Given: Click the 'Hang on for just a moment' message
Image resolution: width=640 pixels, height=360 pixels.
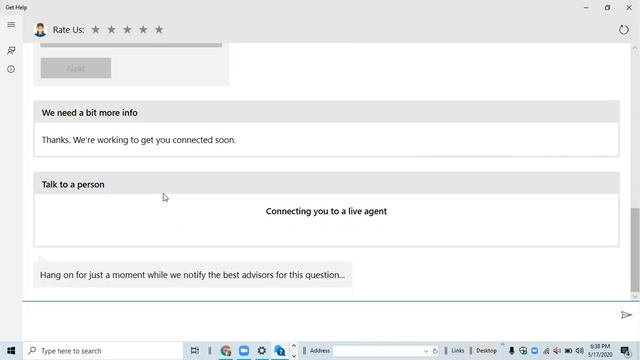Looking at the screenshot, I should tap(192, 275).
